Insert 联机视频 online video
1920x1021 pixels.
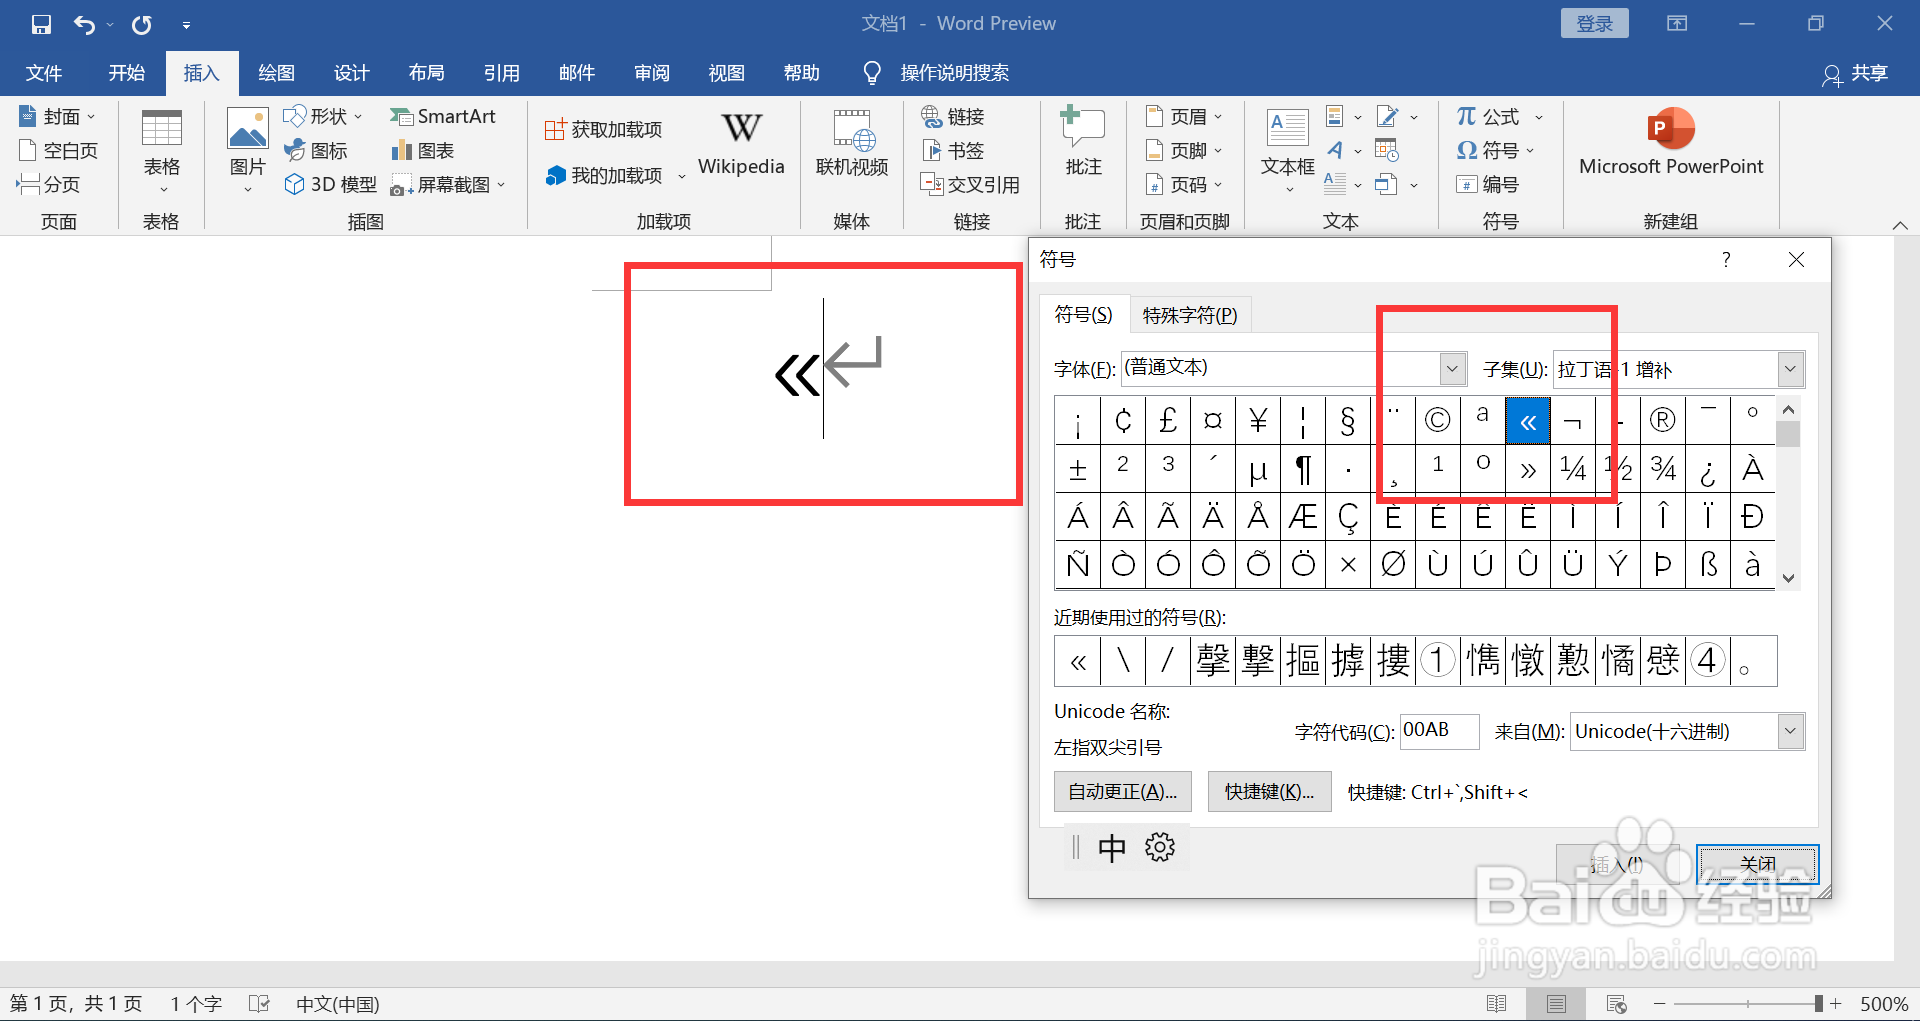click(x=852, y=145)
